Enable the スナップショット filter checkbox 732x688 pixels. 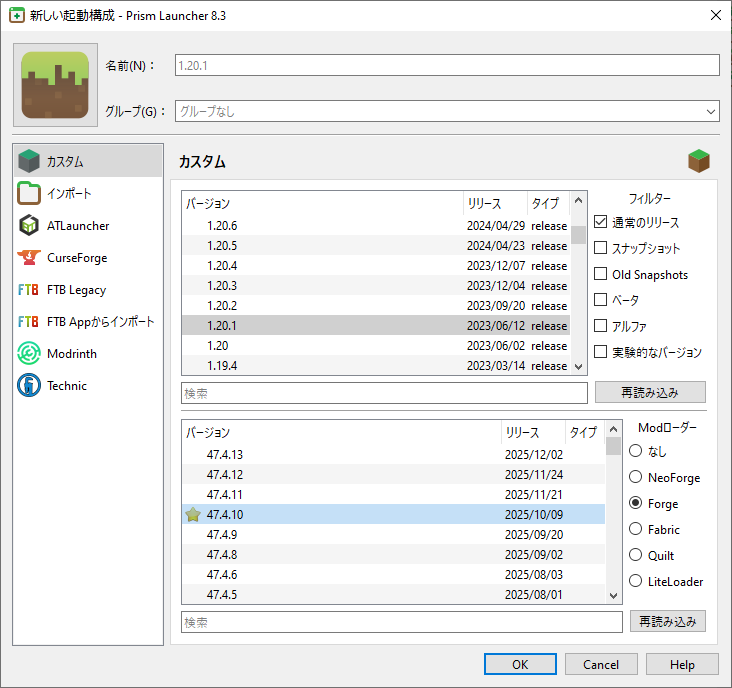pos(601,247)
